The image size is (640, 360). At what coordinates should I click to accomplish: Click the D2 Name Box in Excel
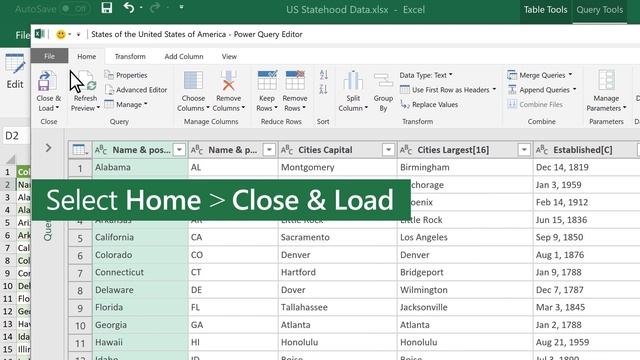coord(16,136)
